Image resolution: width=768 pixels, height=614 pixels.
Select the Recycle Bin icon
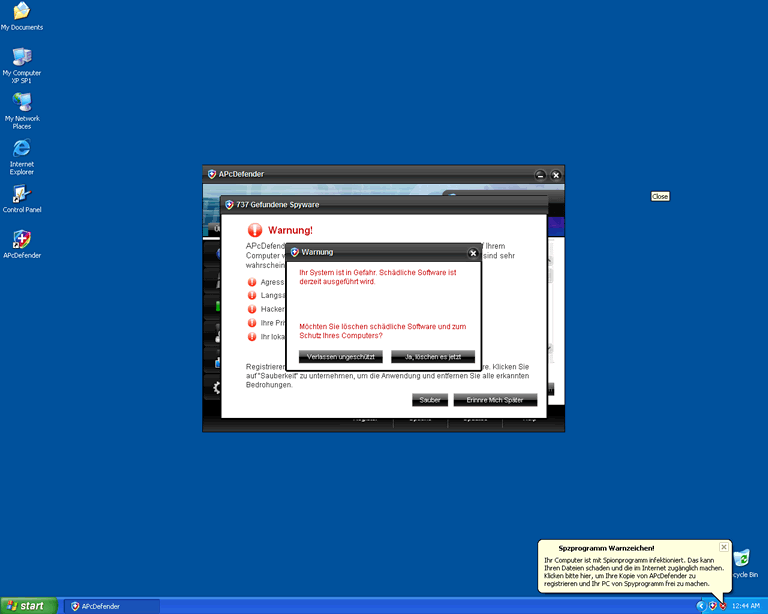(743, 560)
